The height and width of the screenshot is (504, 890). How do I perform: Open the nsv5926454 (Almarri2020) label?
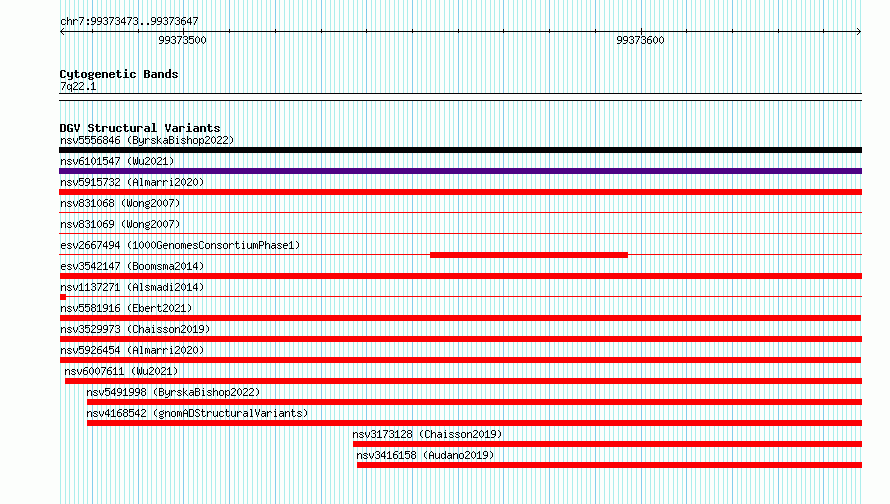click(x=132, y=350)
